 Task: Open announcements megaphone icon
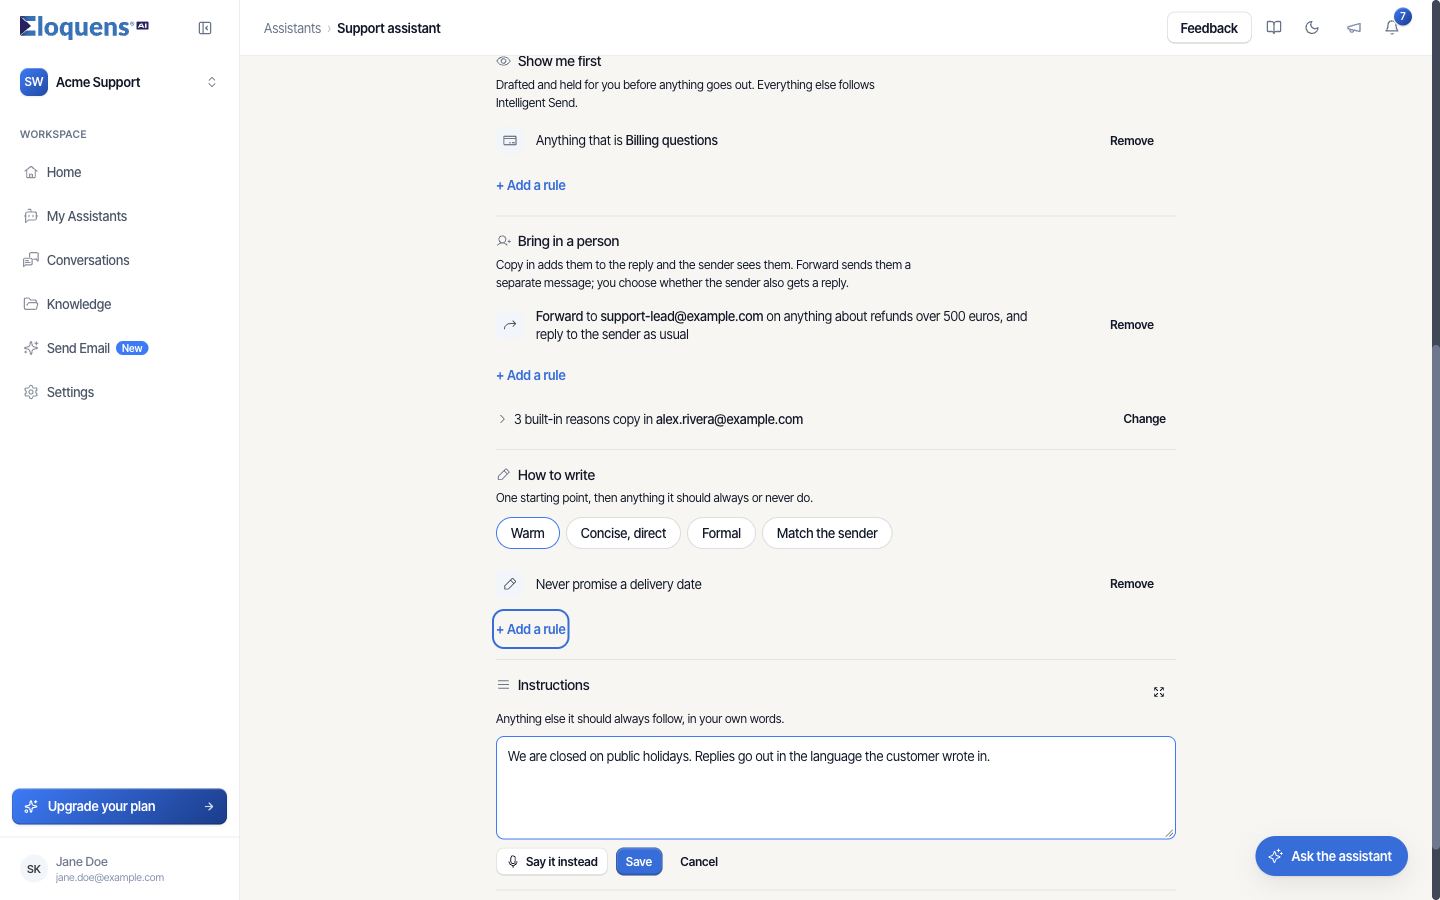pos(1353,28)
